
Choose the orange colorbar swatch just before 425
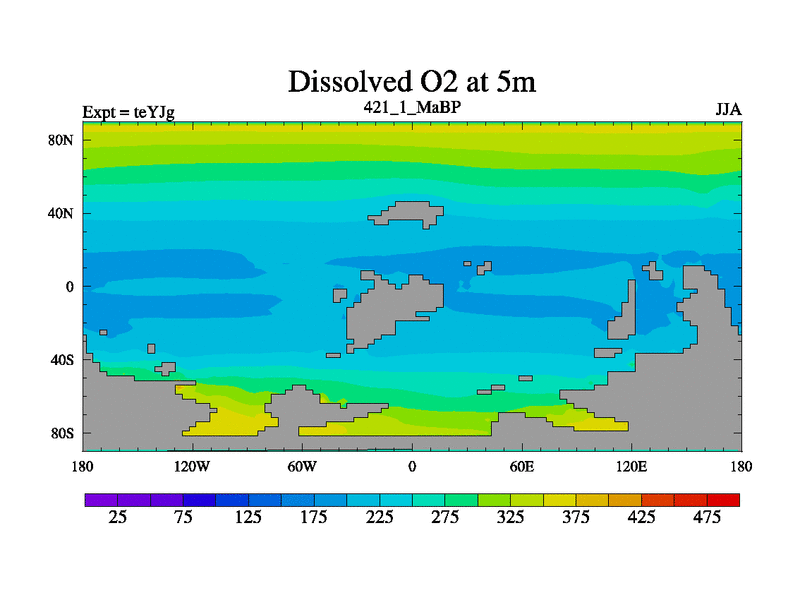(x=625, y=499)
